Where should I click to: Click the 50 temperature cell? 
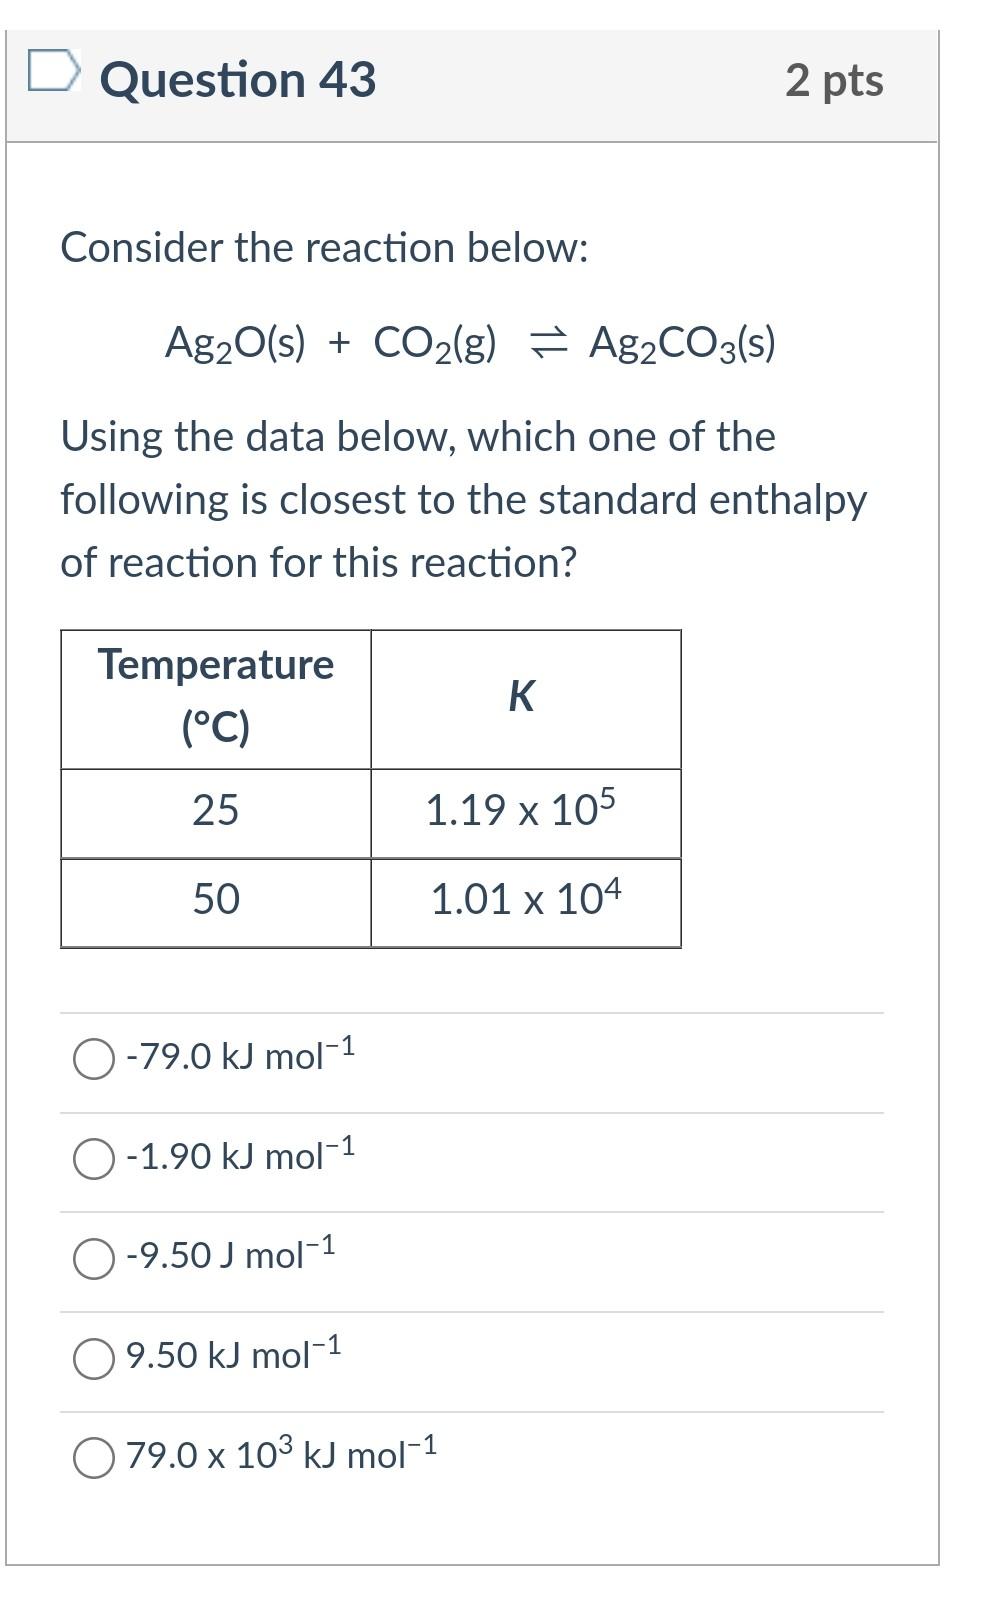(217, 899)
